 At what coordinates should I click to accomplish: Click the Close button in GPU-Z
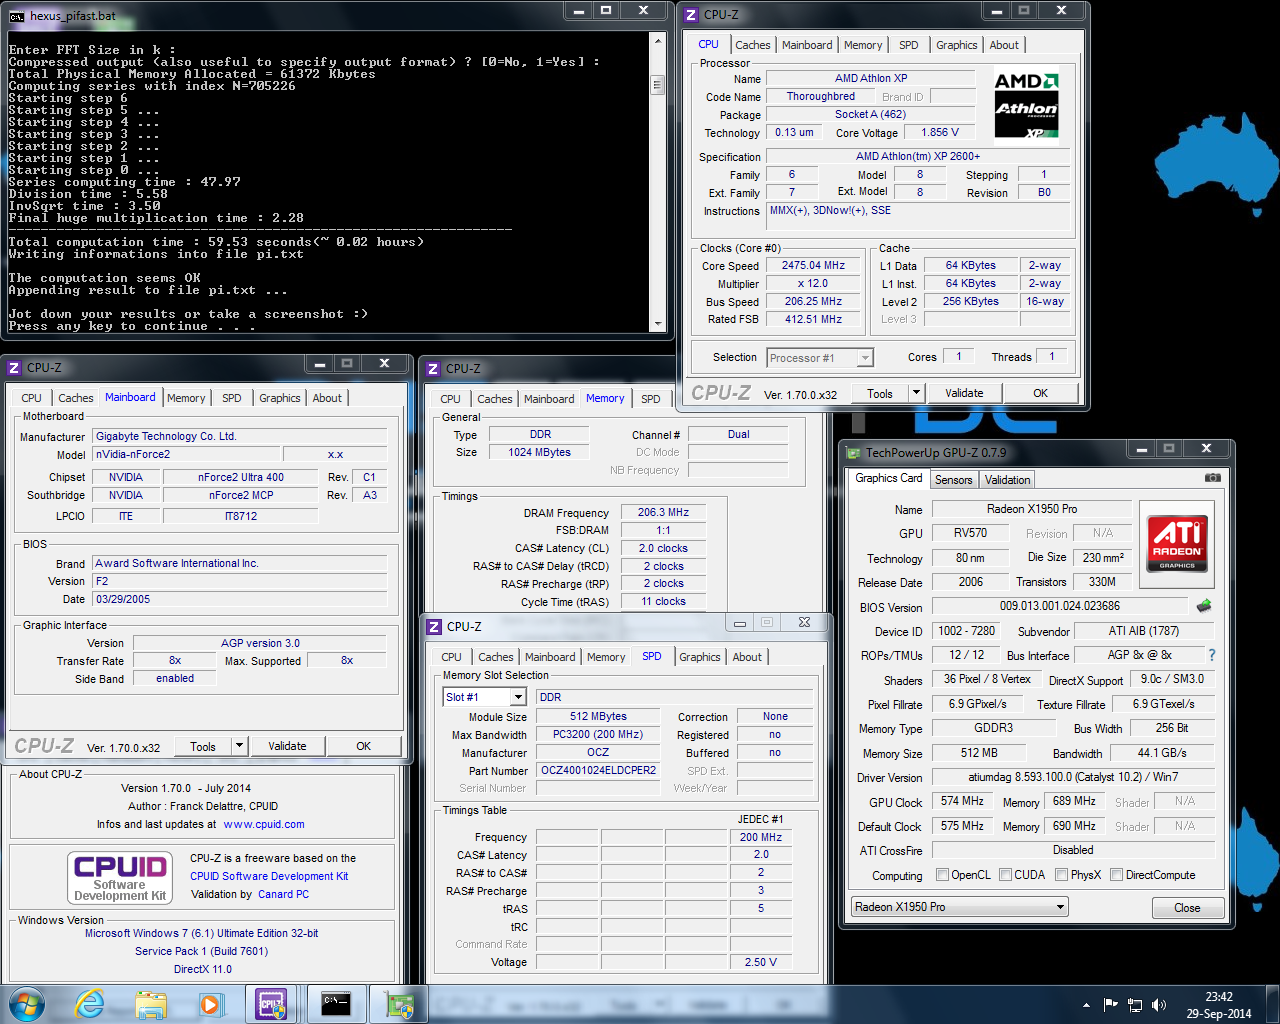tap(1187, 908)
